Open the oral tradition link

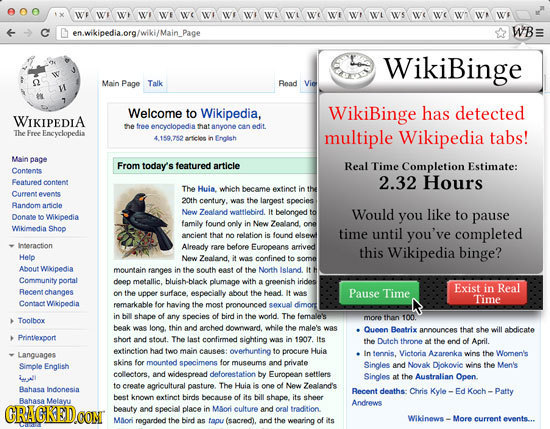click(x=297, y=409)
